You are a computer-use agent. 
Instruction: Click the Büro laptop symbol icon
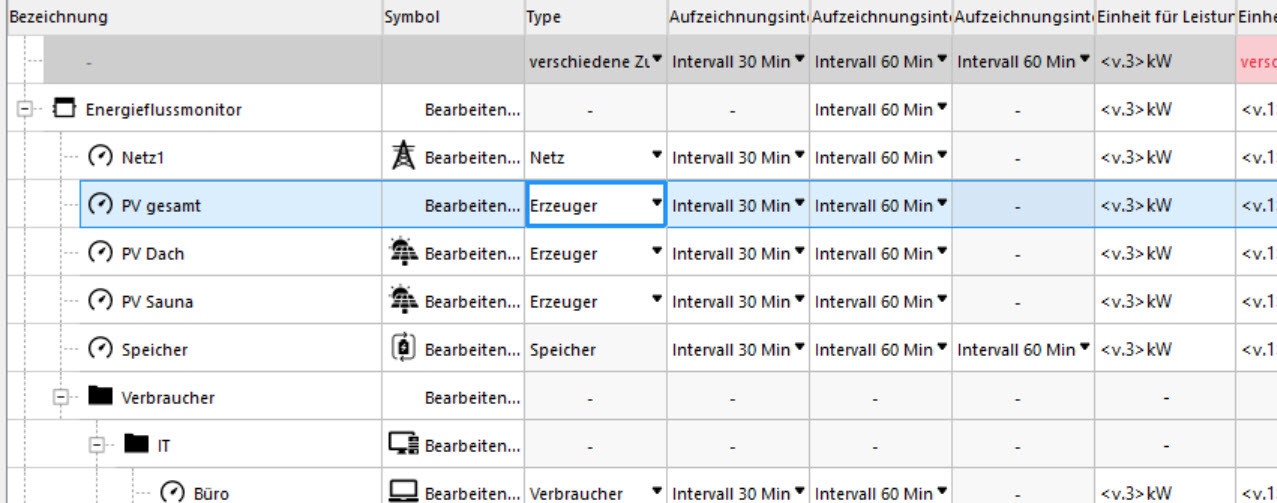(403, 491)
